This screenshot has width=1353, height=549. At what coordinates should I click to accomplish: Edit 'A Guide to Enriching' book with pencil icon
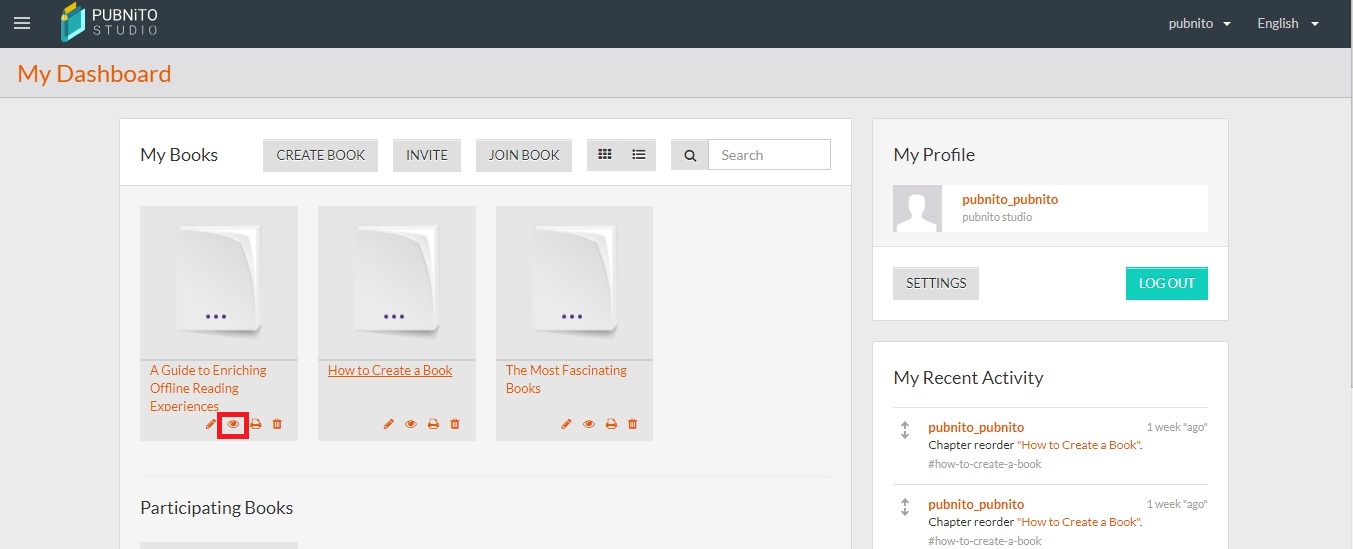[x=211, y=424]
